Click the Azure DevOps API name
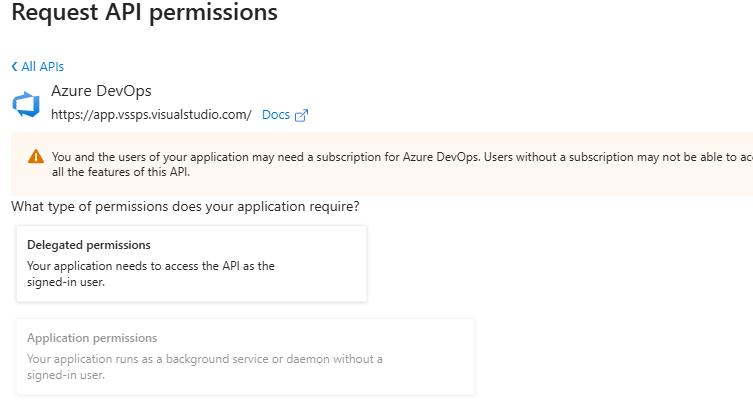Image resolution: width=753 pixels, height=418 pixels. [x=101, y=91]
